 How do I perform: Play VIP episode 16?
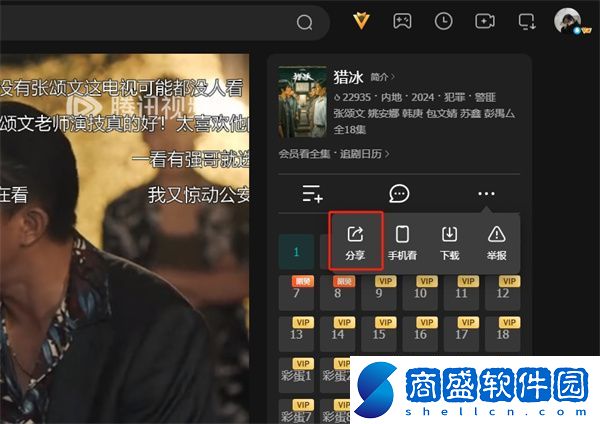[x=420, y=334]
